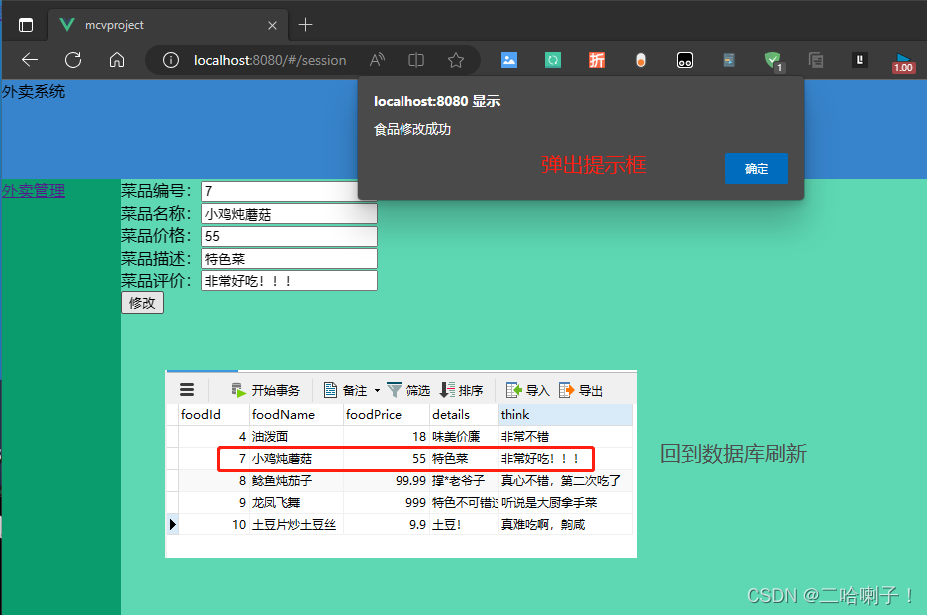Viewport: 927px width, 615px height.
Task: Open the hamburger menu in database toolbar
Action: tap(187, 390)
